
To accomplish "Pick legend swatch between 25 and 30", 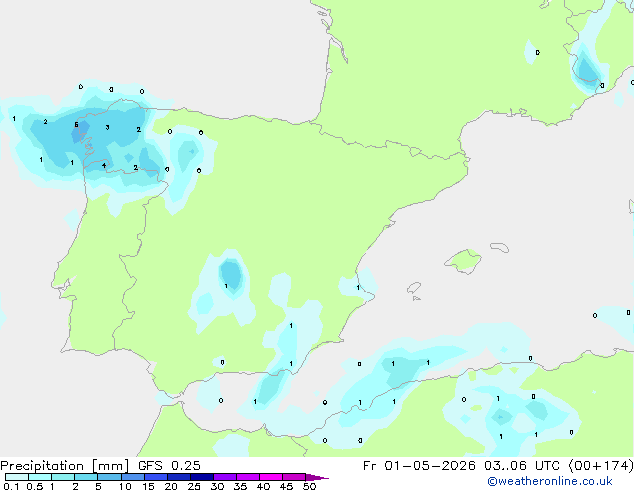I will (202, 477).
